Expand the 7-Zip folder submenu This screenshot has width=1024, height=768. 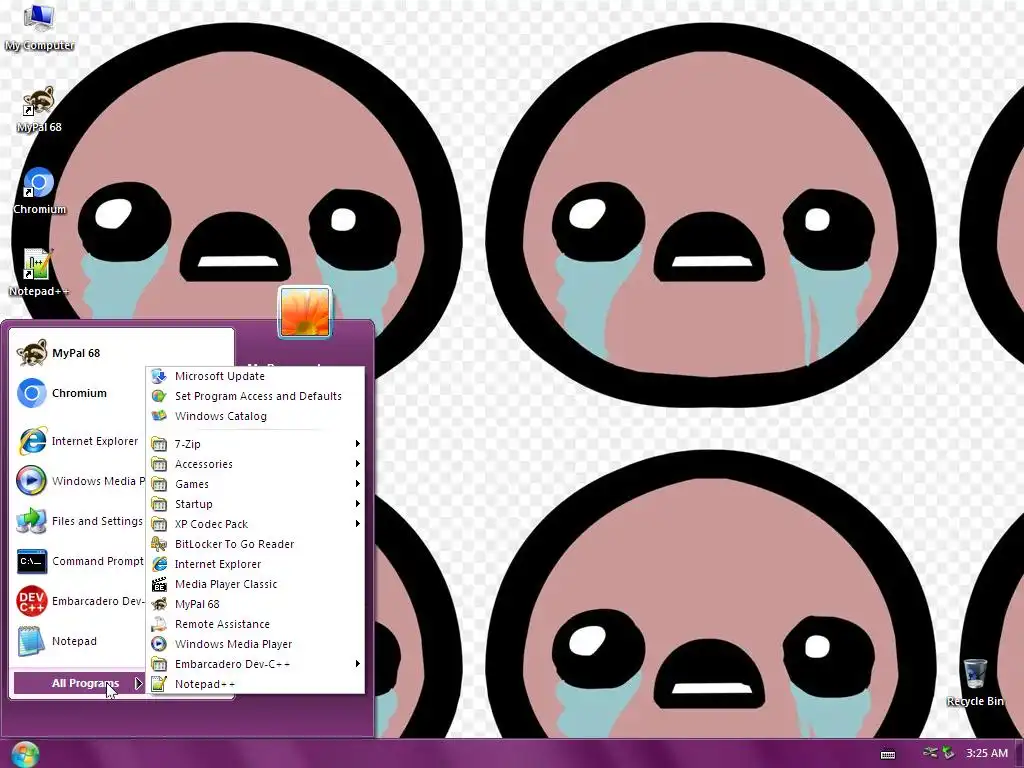pos(255,444)
